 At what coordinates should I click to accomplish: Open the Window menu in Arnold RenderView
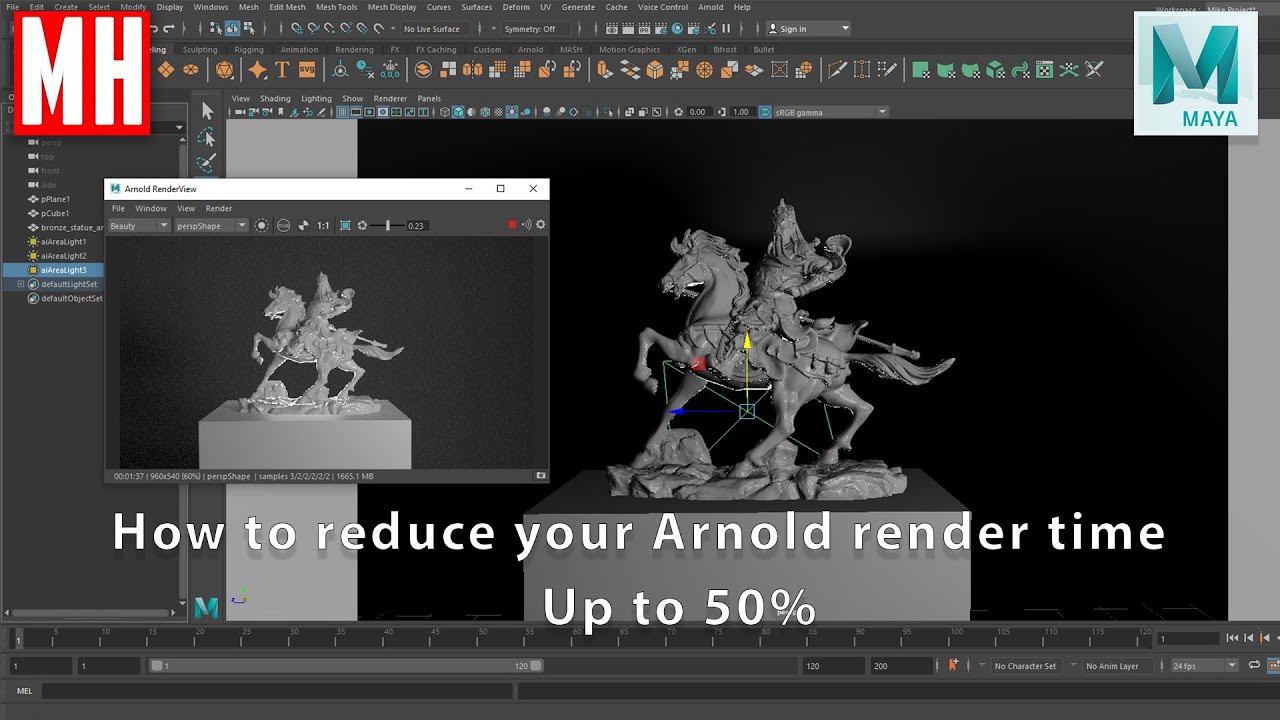(151, 208)
